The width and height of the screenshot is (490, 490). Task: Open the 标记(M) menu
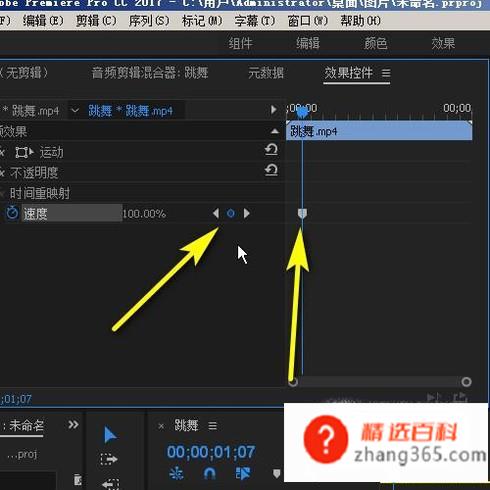click(202, 21)
